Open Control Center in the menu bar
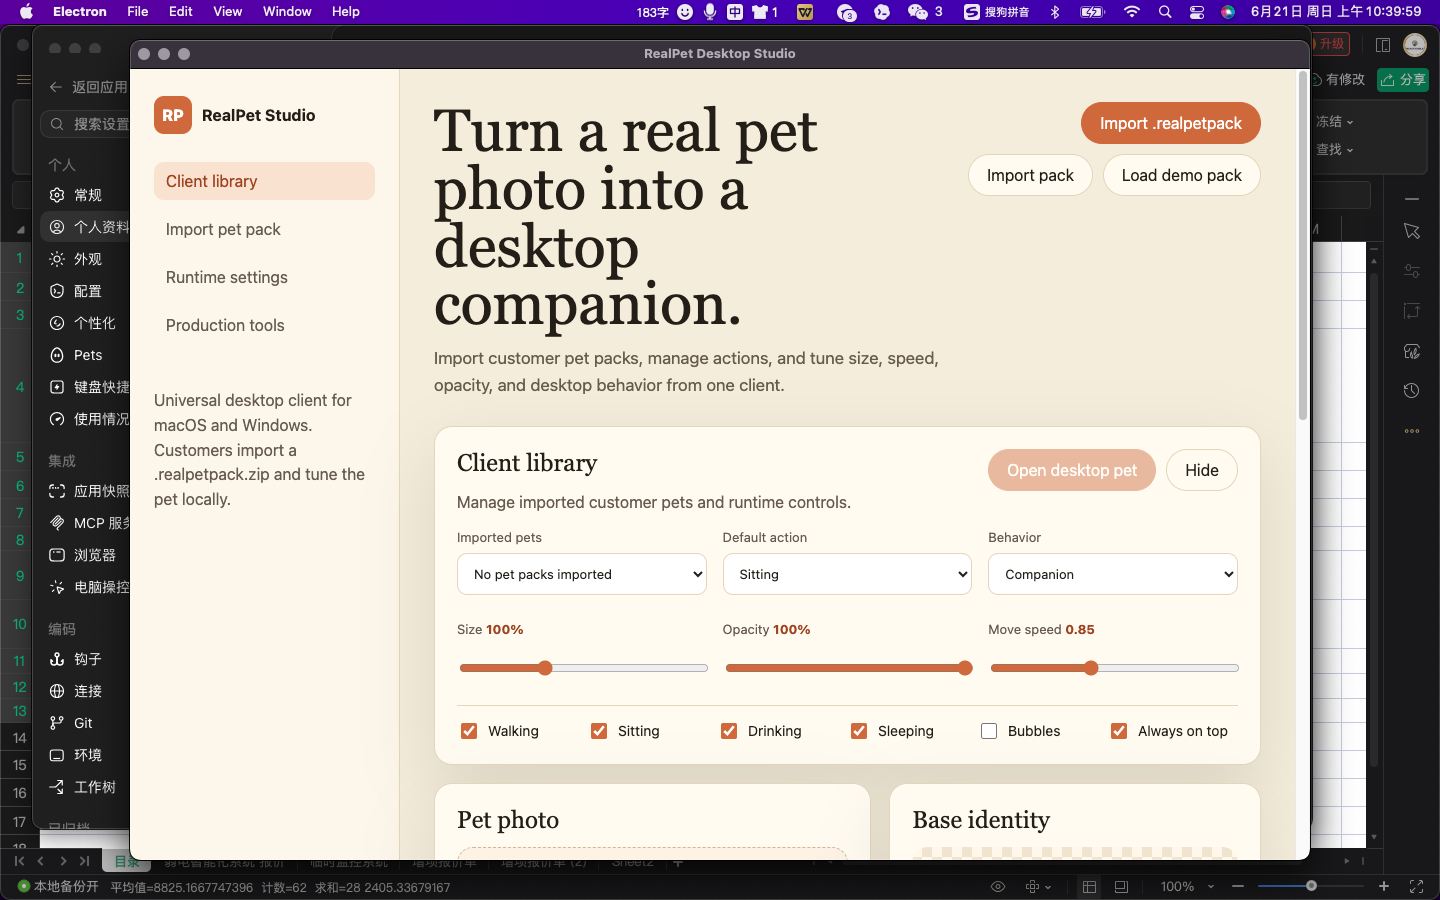The width and height of the screenshot is (1440, 900). pyautogui.click(x=1197, y=12)
